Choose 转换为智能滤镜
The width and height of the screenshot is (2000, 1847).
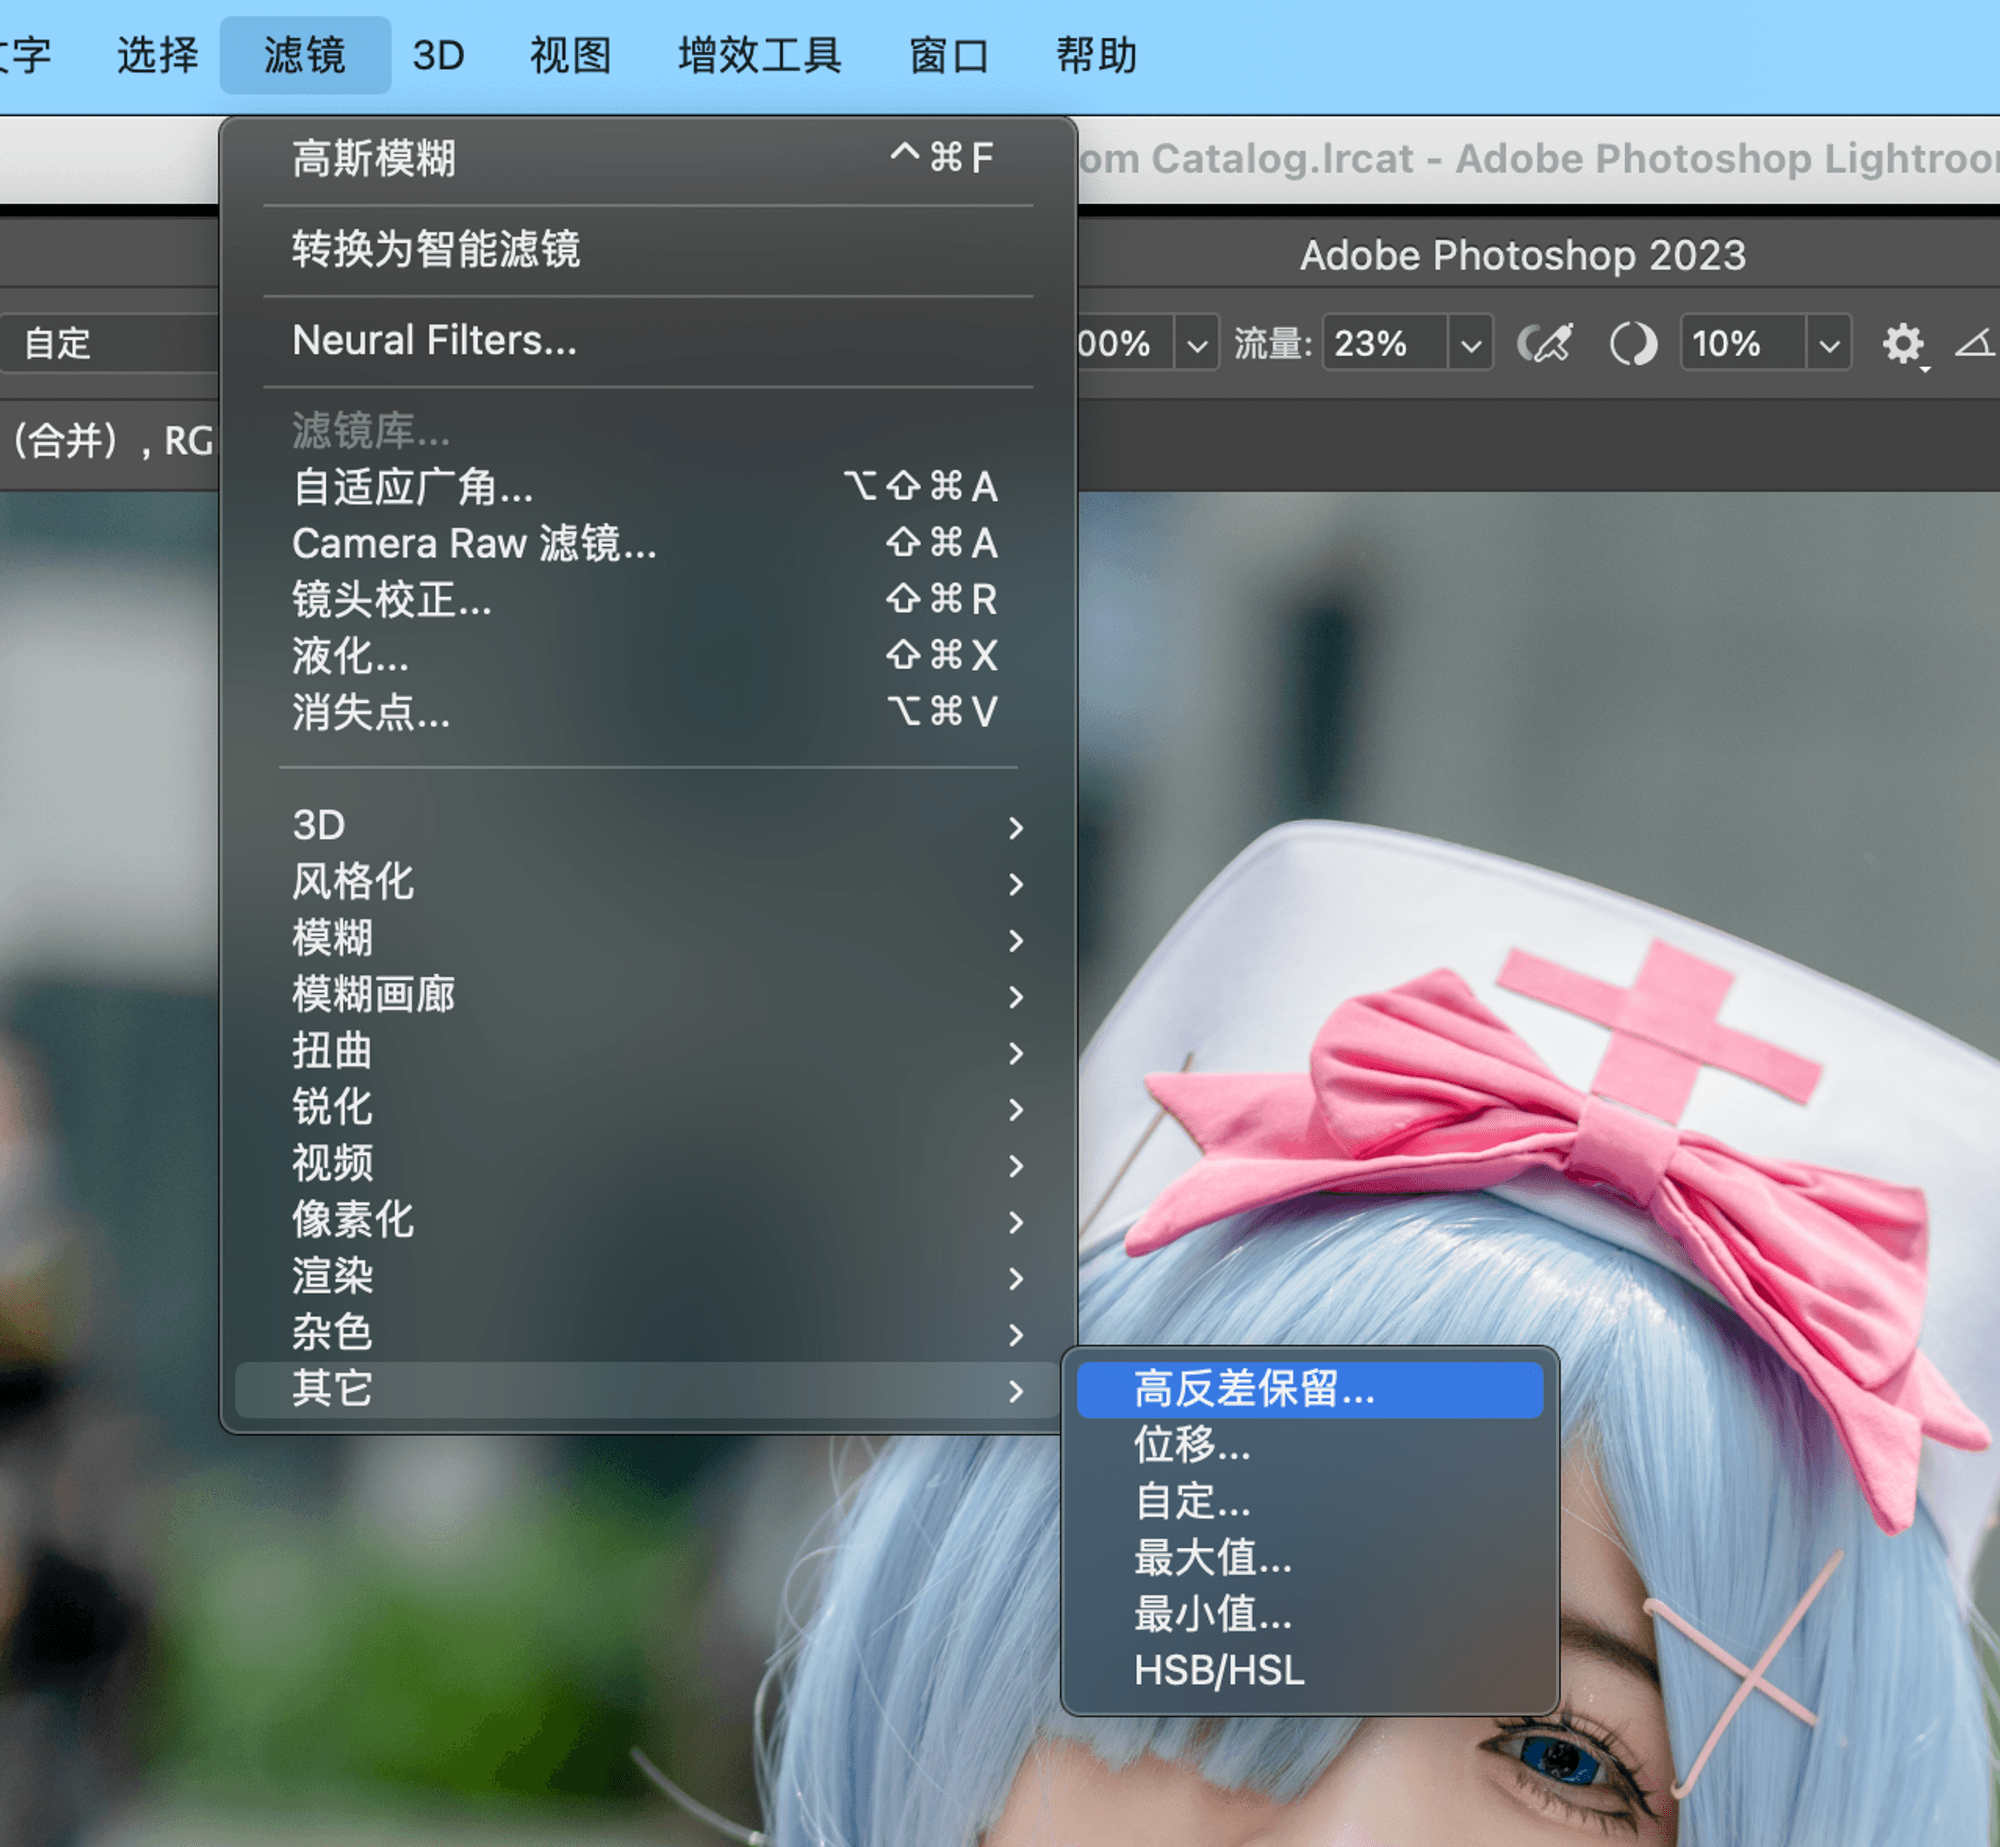coord(647,248)
